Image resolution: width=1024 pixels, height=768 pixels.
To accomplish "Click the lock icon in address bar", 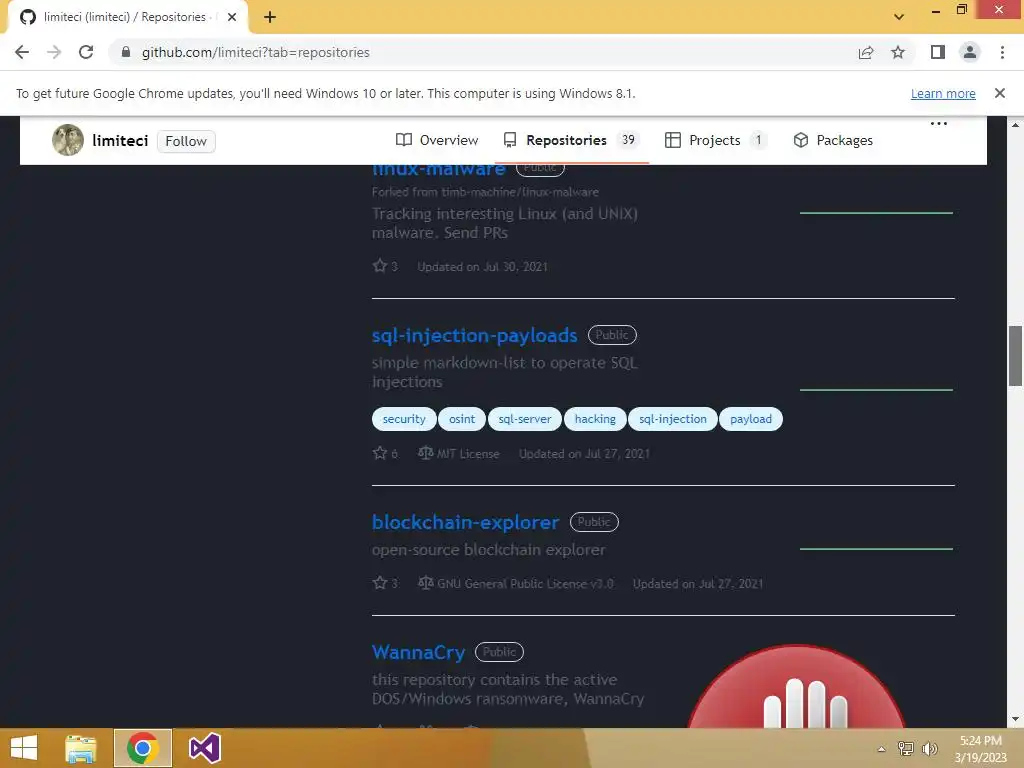I will click(x=126, y=52).
